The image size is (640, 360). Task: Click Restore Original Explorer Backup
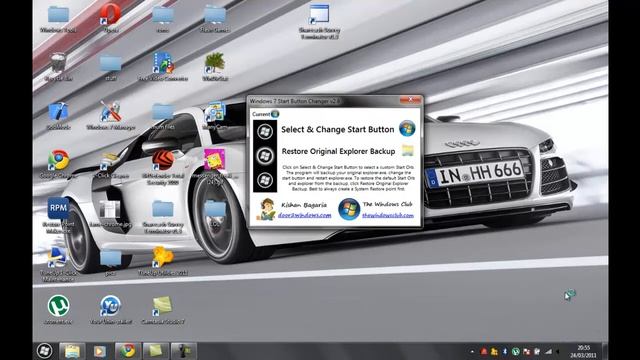[338, 151]
